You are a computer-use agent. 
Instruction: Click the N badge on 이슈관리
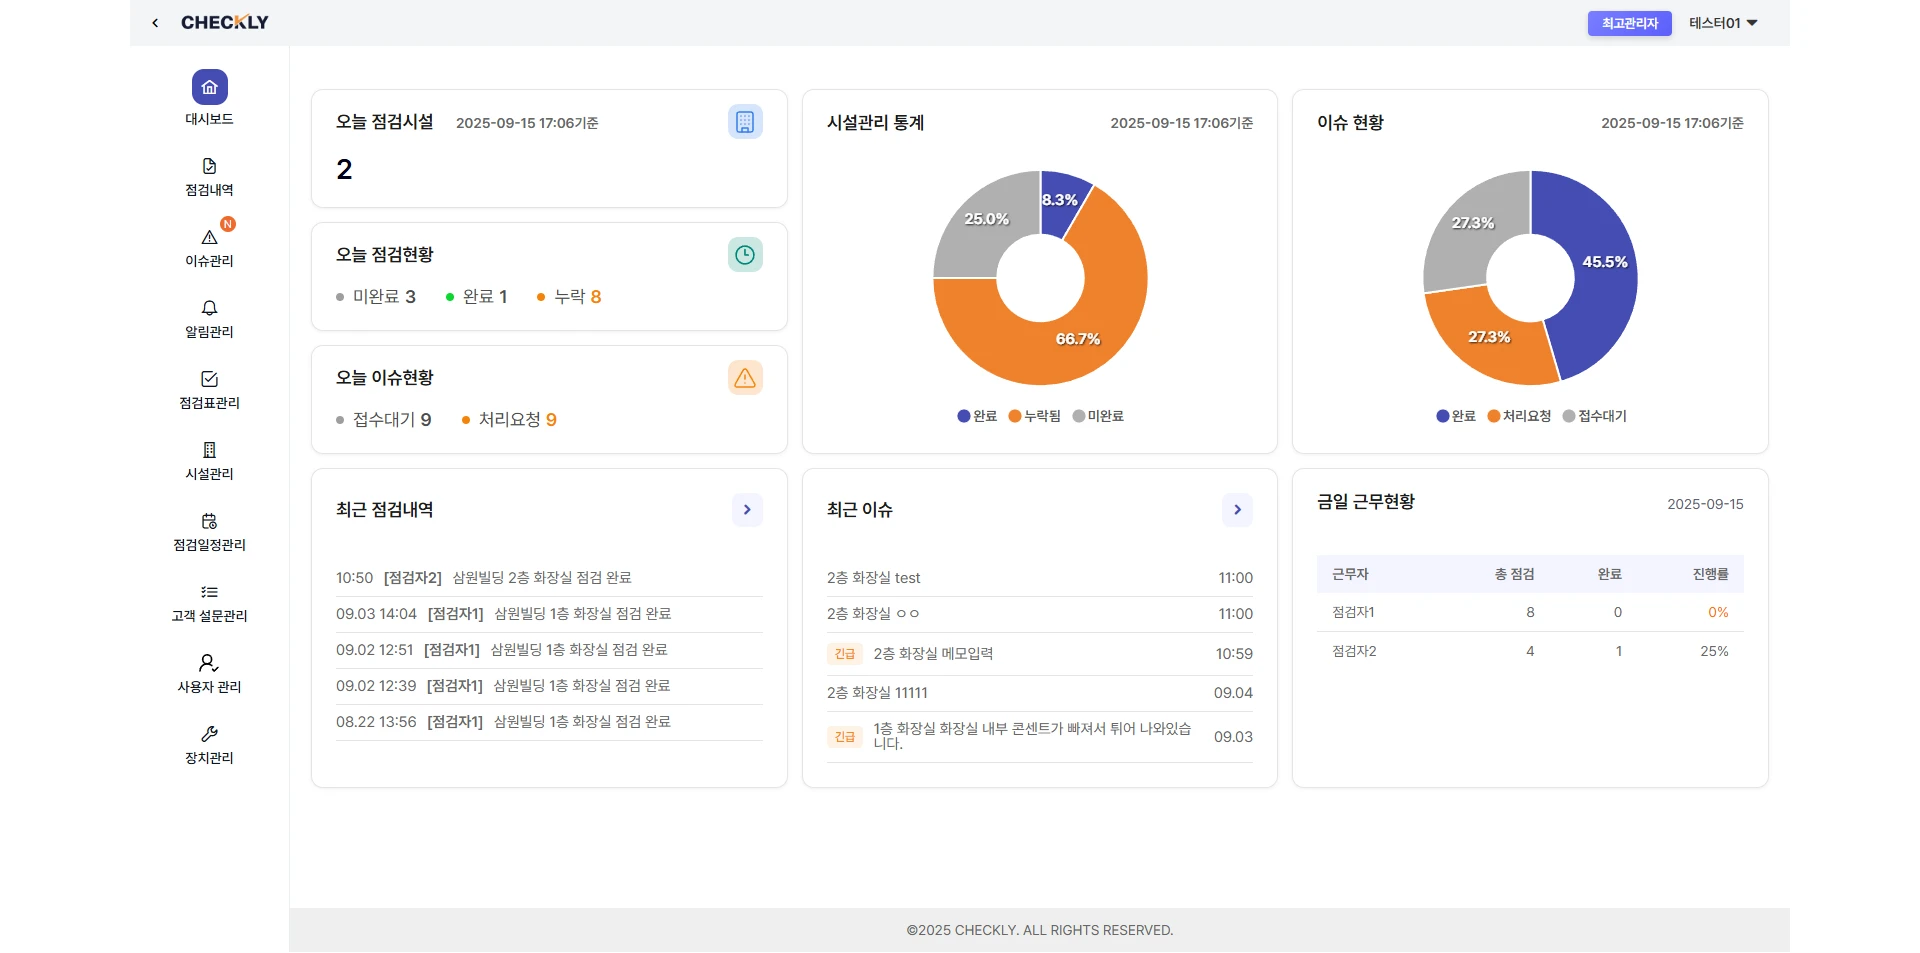coord(228,224)
